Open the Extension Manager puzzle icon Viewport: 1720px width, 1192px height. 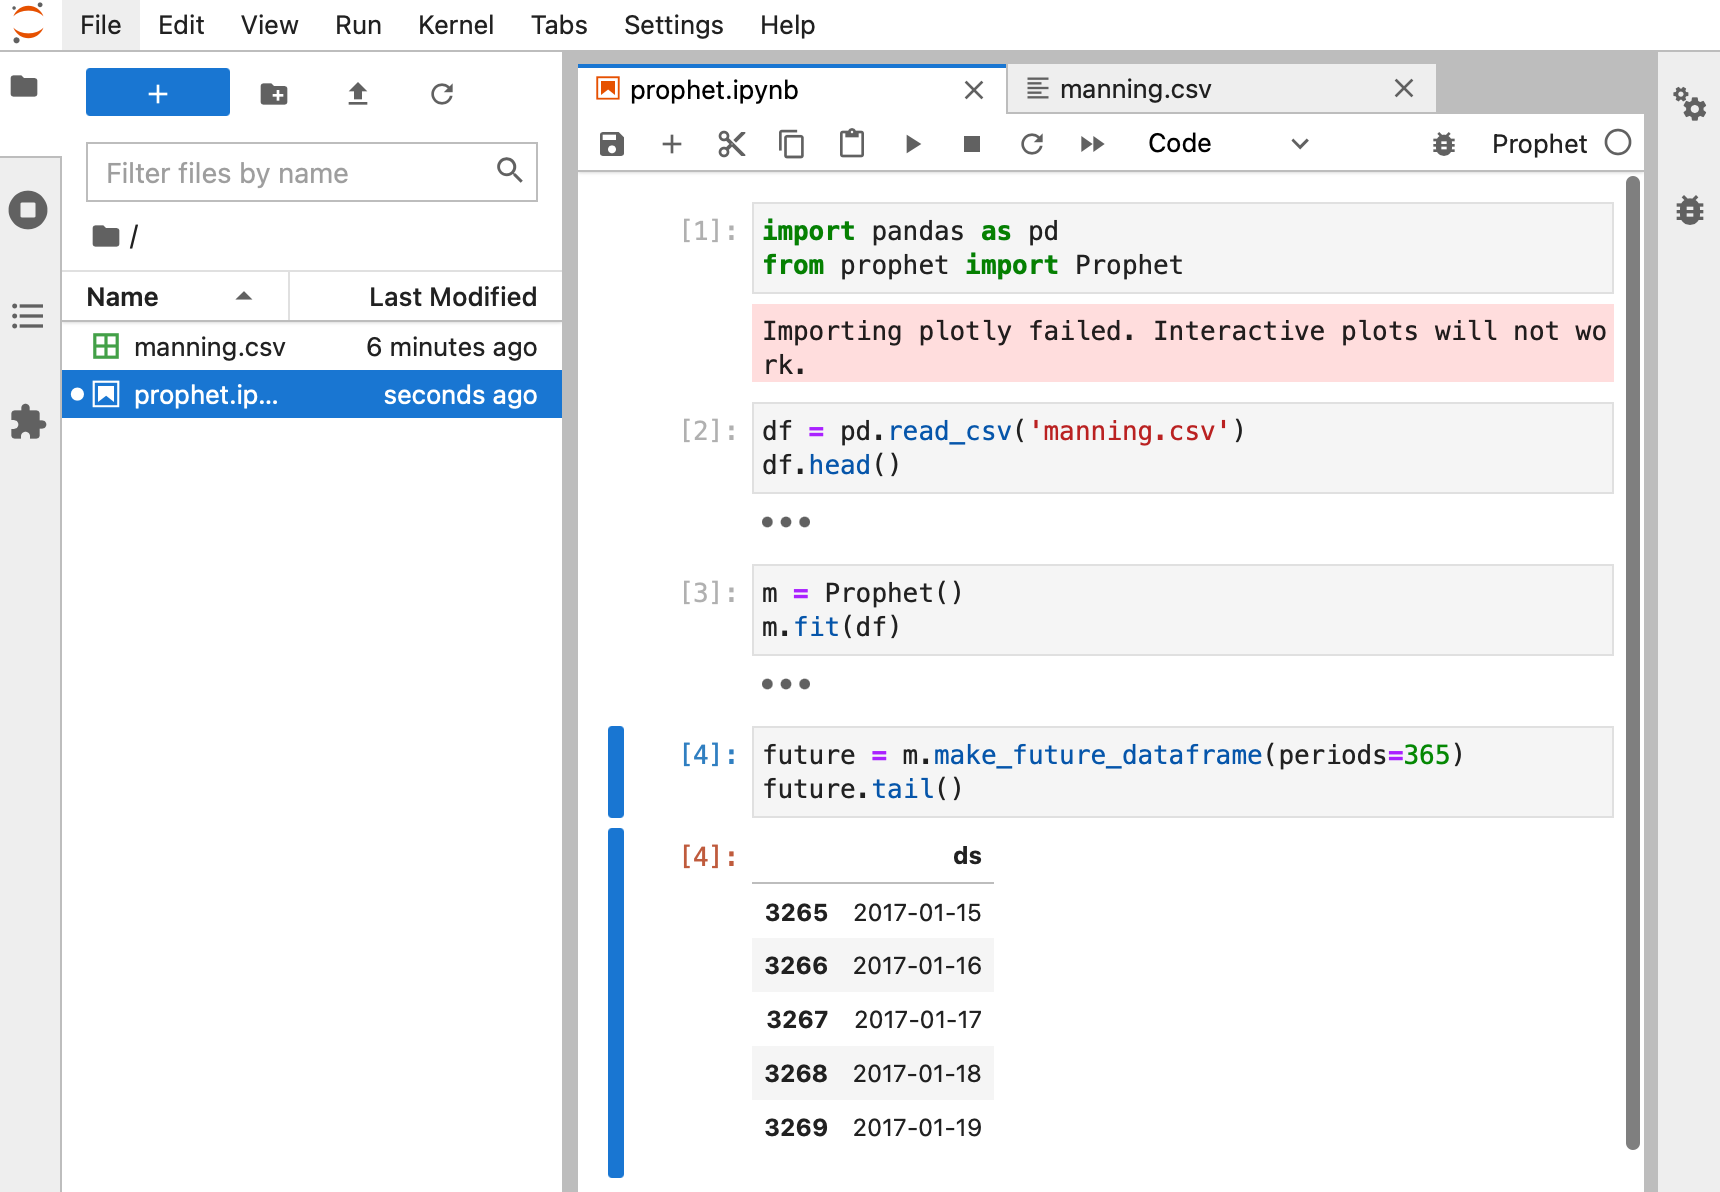pyautogui.click(x=28, y=422)
